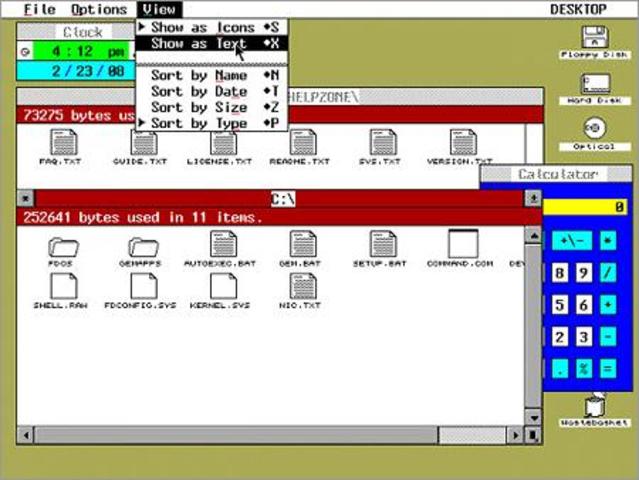The image size is (639, 480).
Task: Open the Options menu
Action: pos(99,9)
